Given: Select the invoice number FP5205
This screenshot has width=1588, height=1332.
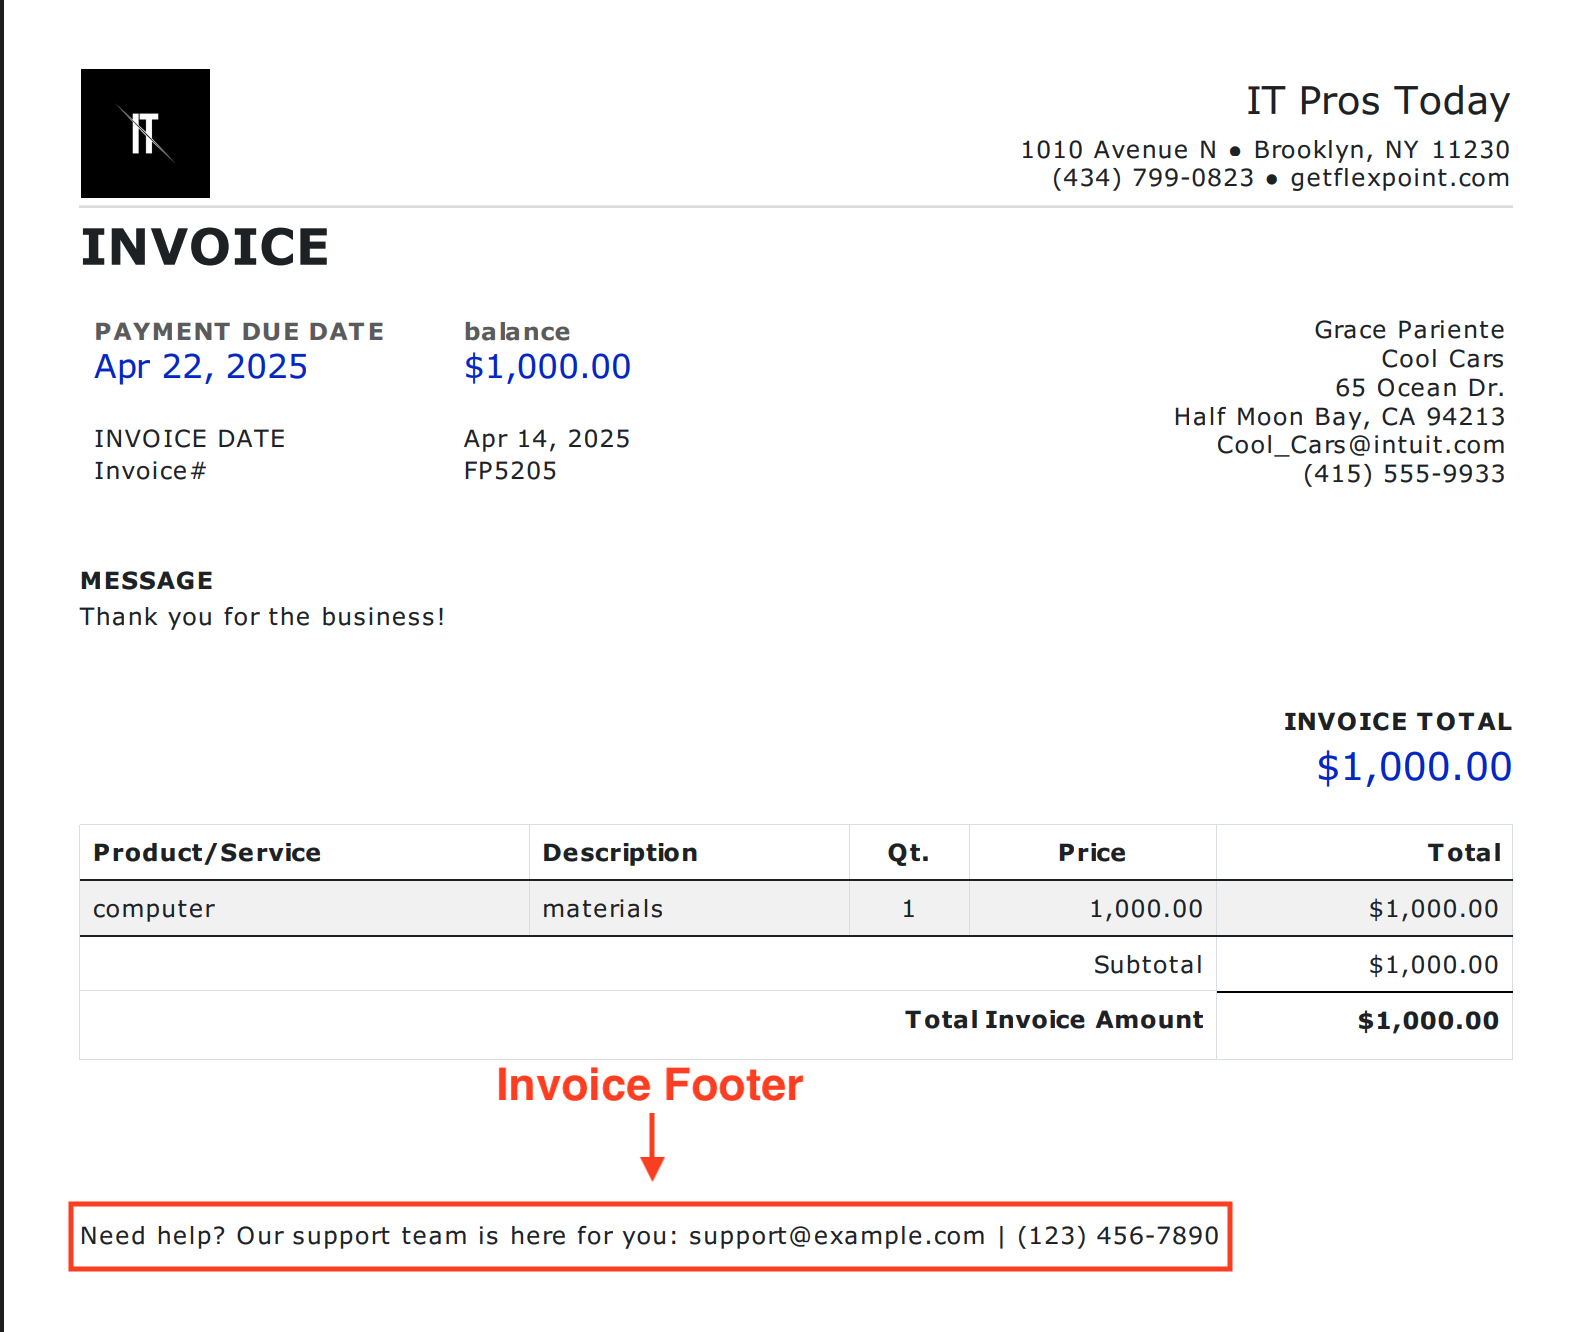Looking at the screenshot, I should pyautogui.click(x=510, y=471).
